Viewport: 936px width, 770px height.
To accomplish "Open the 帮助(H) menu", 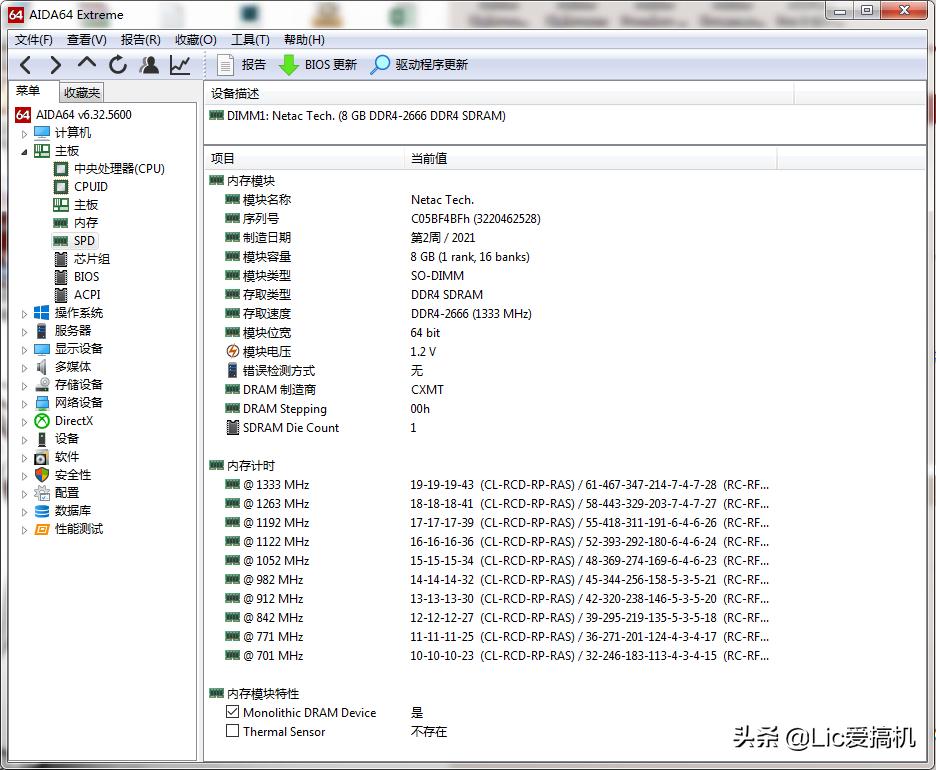I will 304,39.
